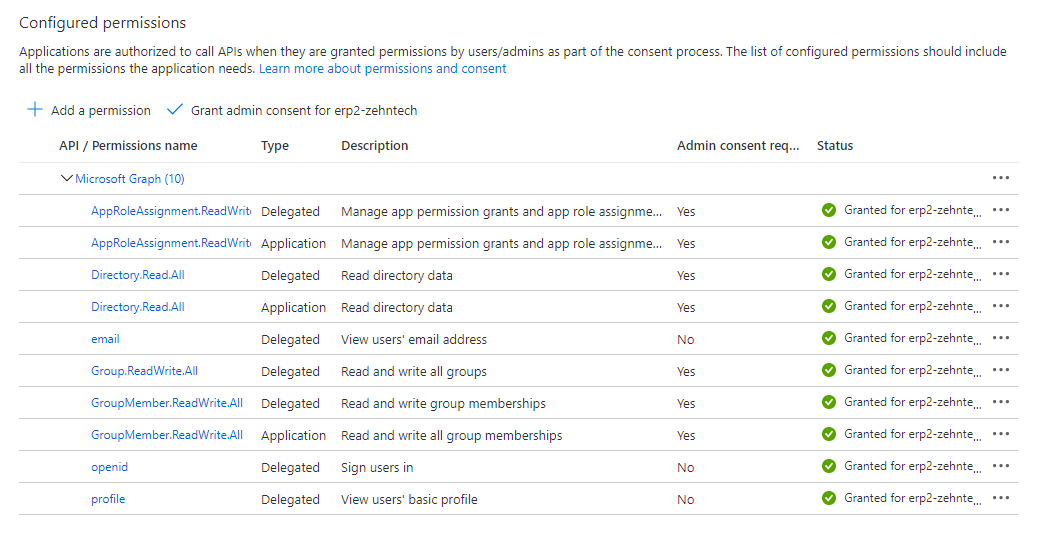
Task: Click the checkmark icon for Grant admin consent
Action: (x=175, y=110)
